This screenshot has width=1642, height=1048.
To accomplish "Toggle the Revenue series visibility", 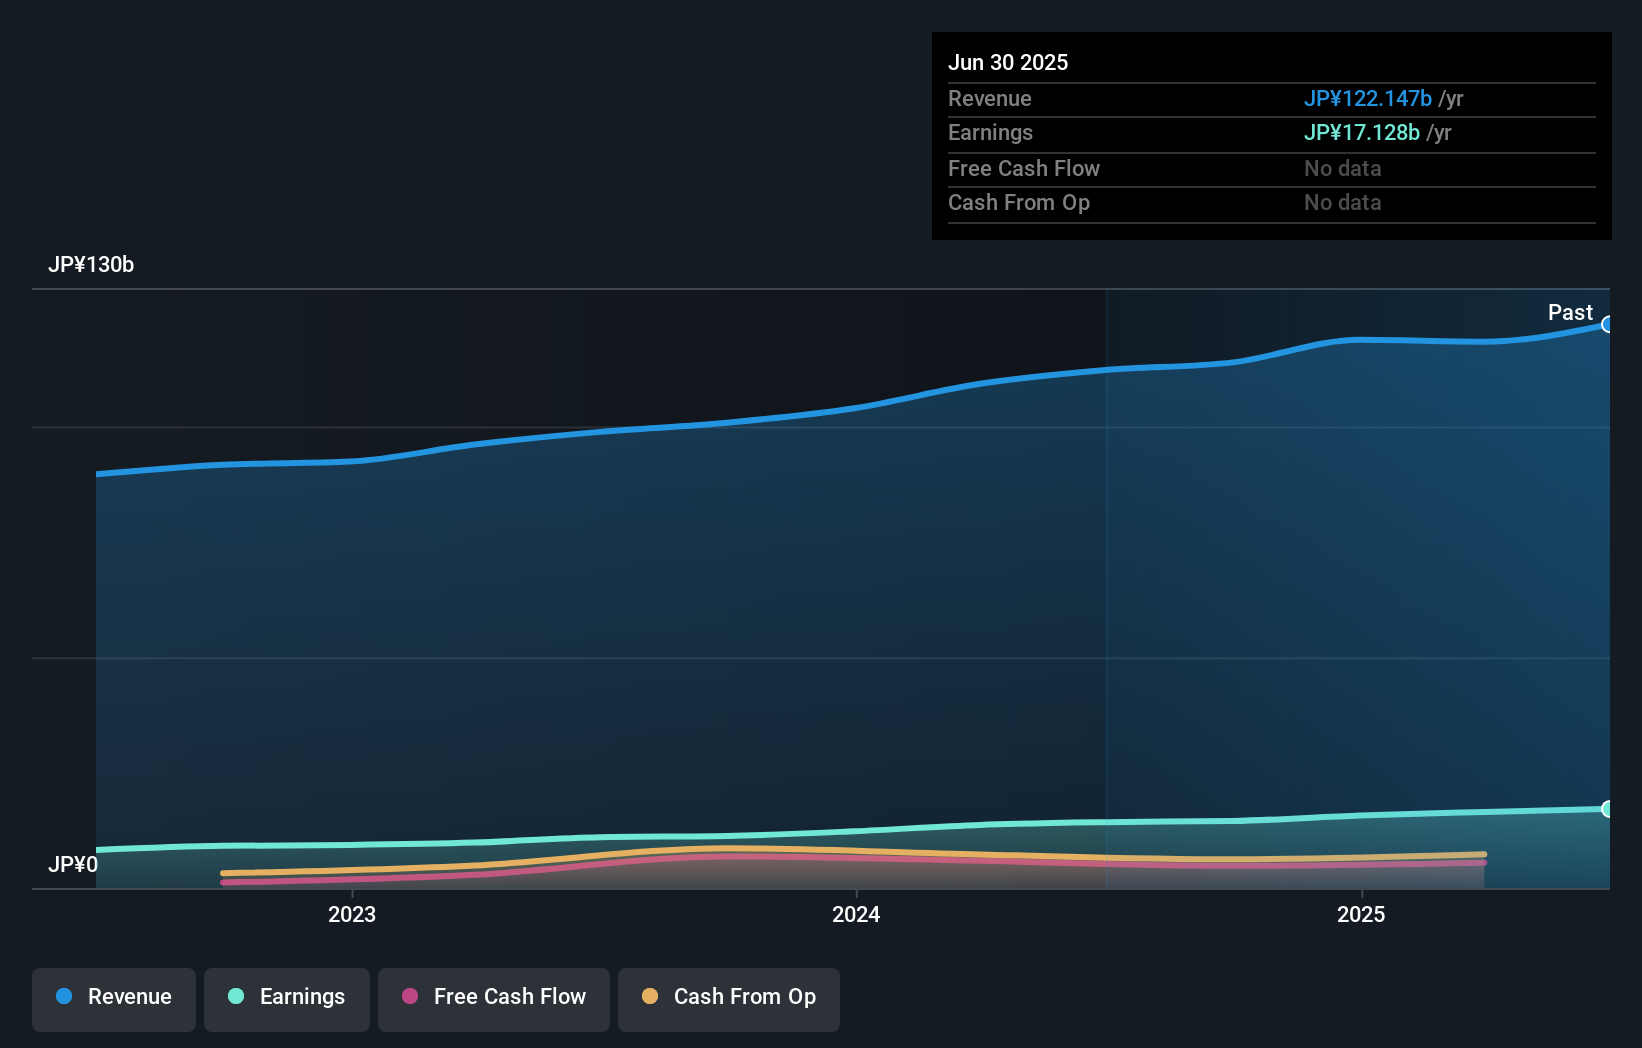I will (x=113, y=997).
